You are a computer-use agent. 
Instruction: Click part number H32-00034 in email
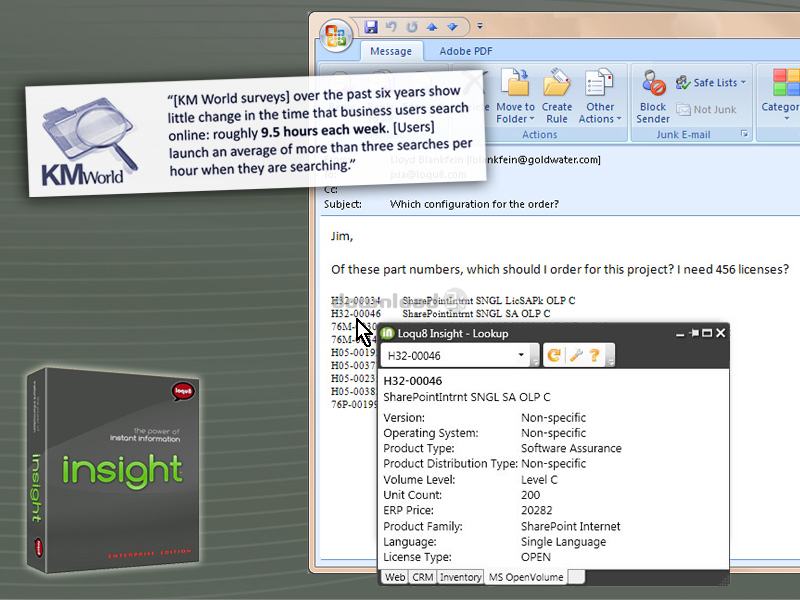(x=356, y=301)
